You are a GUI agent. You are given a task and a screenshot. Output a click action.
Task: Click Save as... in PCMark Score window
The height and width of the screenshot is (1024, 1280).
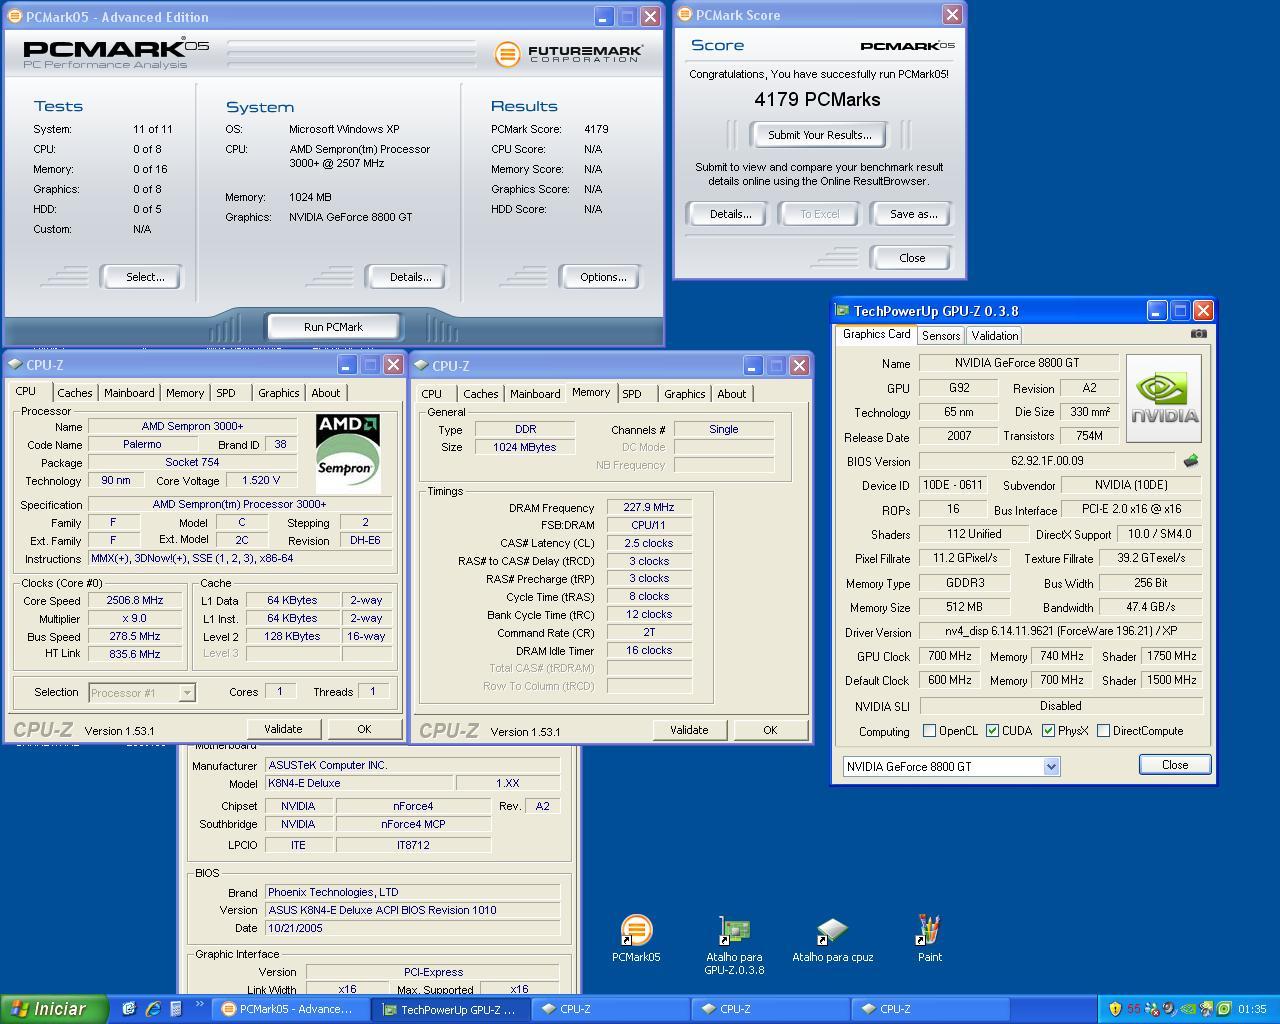point(913,214)
